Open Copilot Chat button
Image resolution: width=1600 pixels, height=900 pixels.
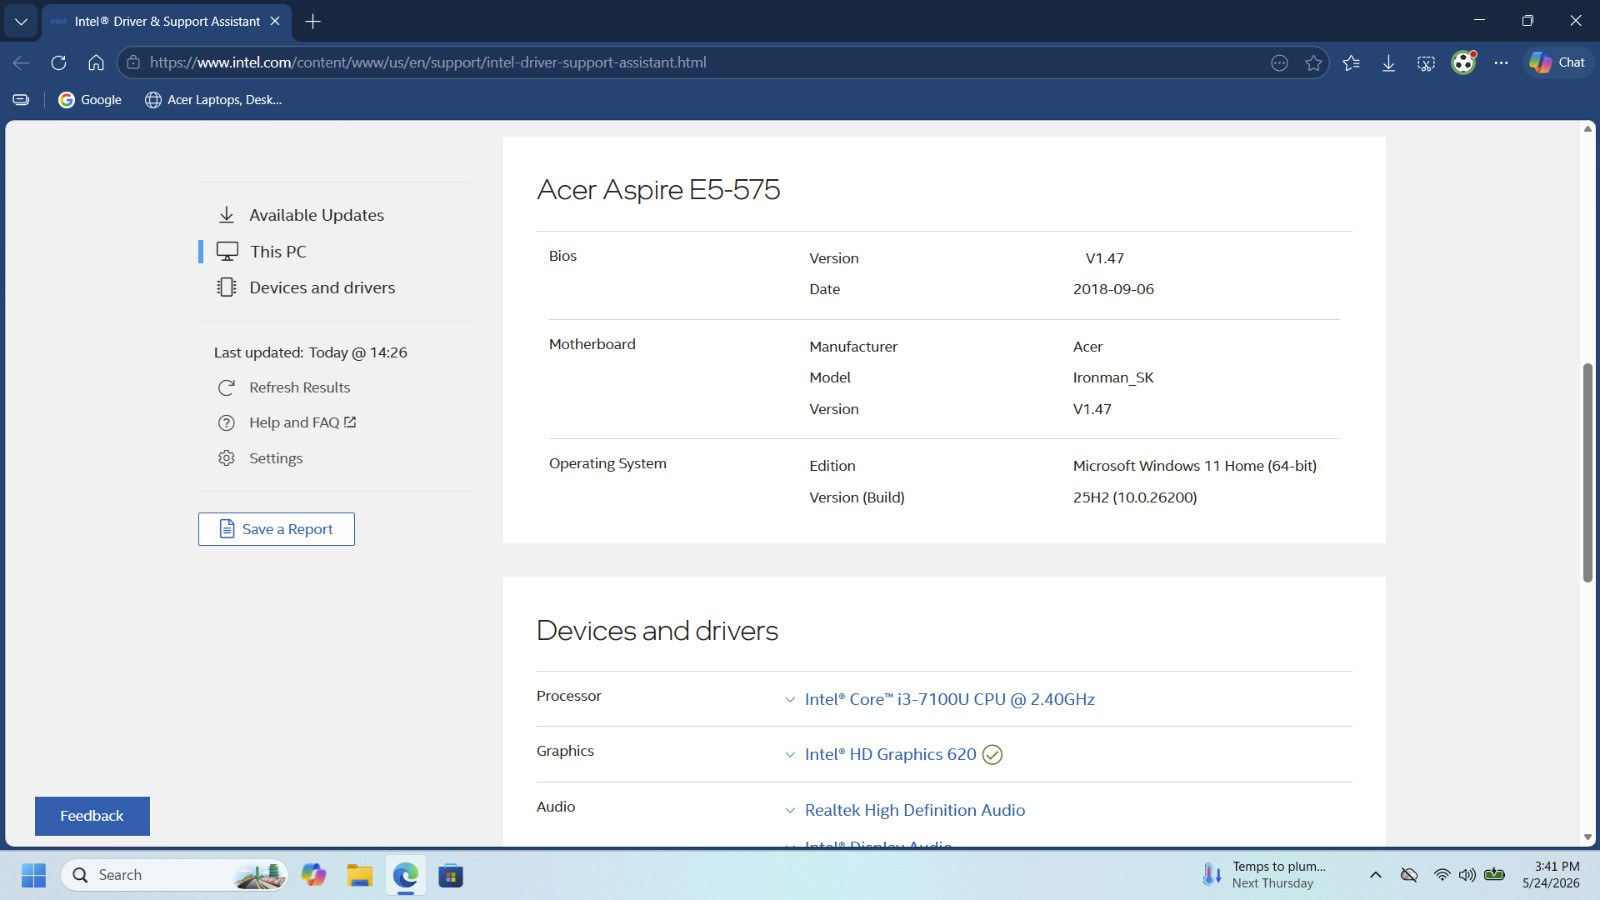pos(1558,63)
